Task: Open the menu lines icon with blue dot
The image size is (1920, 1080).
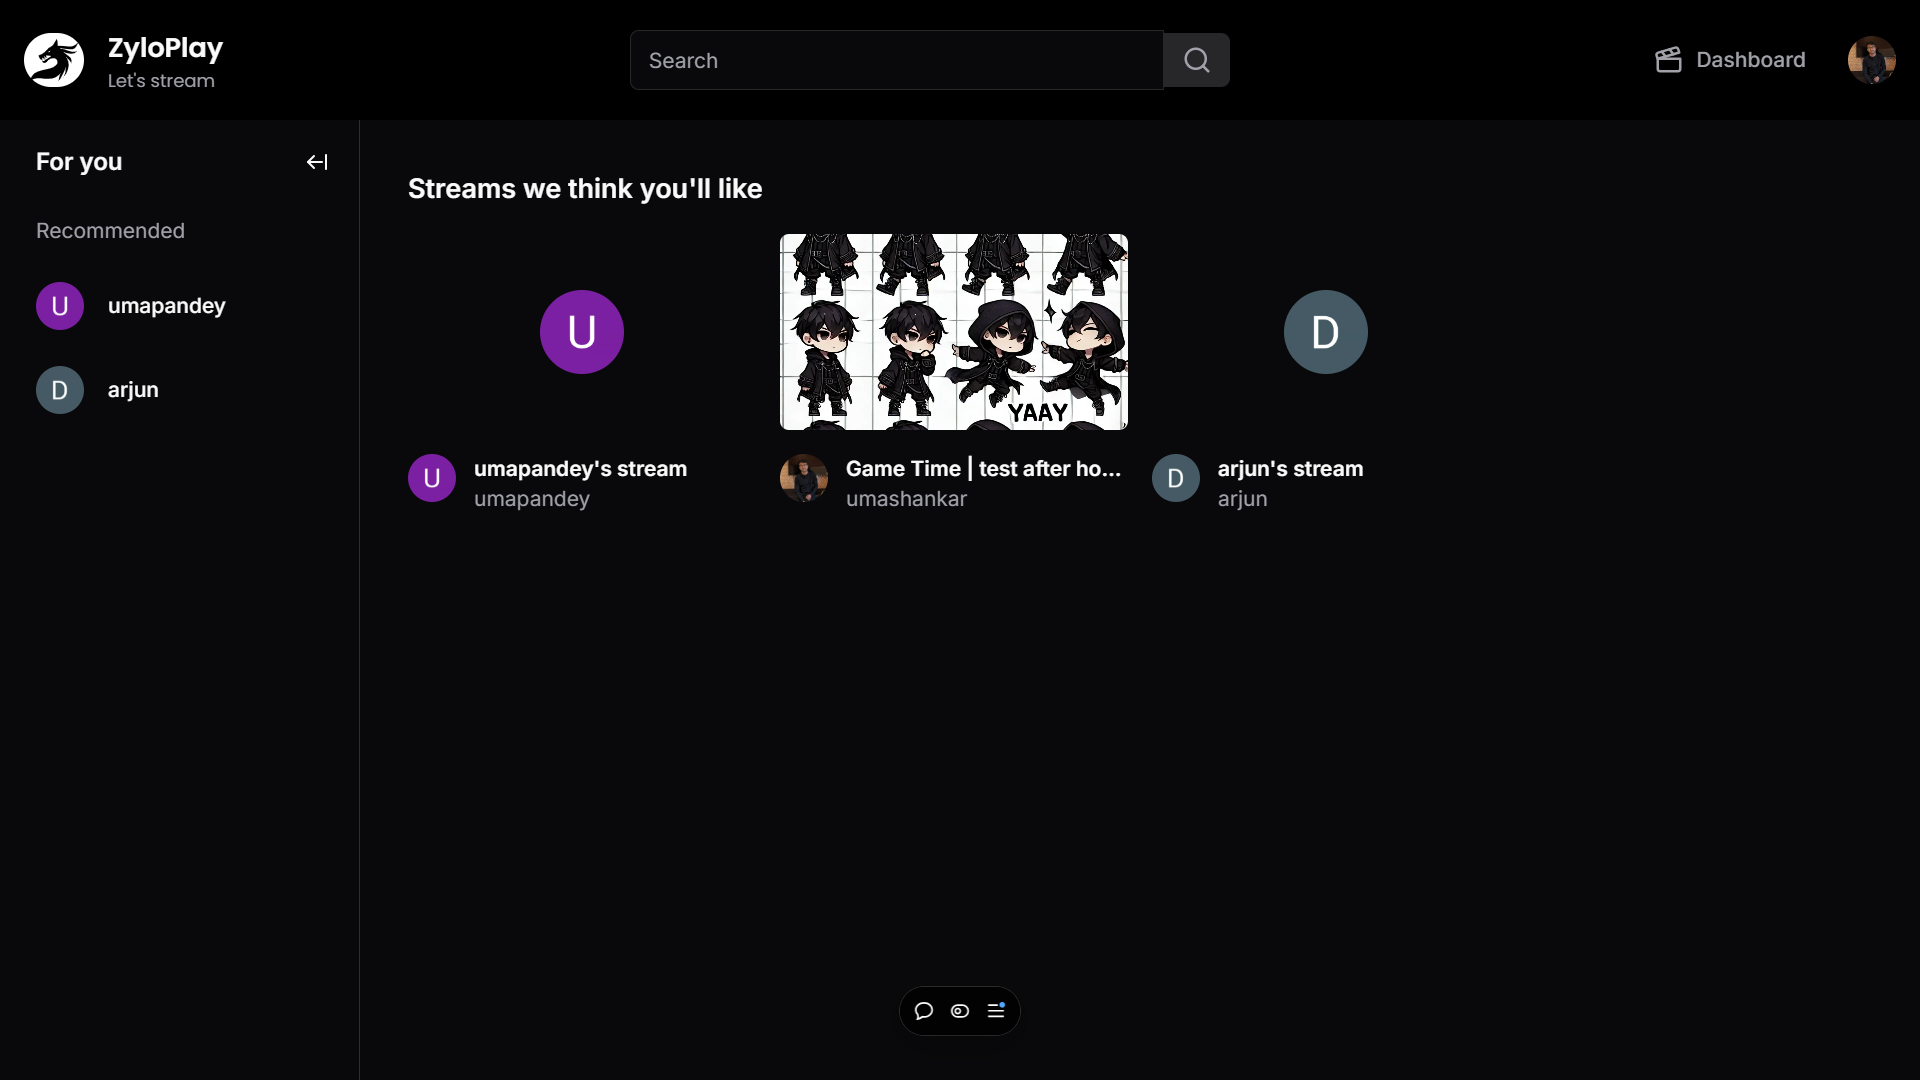Action: [996, 1011]
